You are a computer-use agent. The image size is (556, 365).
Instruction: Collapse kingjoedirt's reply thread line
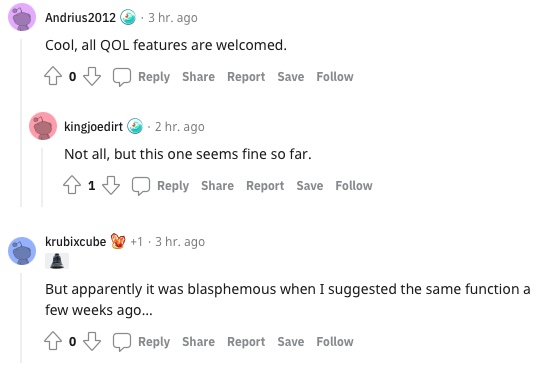[x=42, y=177]
